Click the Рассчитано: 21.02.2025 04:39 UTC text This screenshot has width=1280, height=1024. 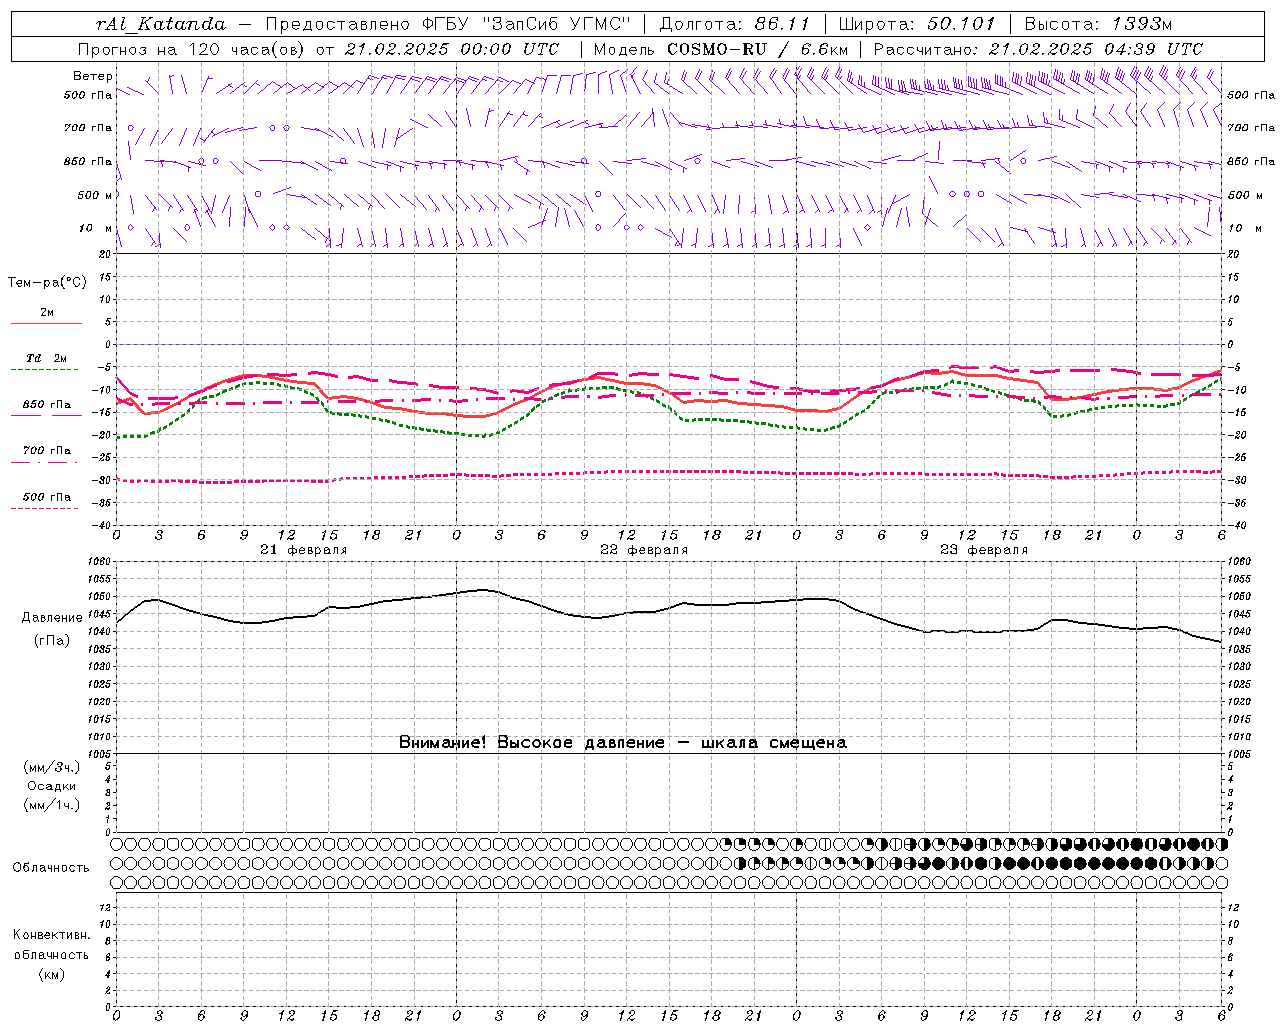tap(1038, 49)
